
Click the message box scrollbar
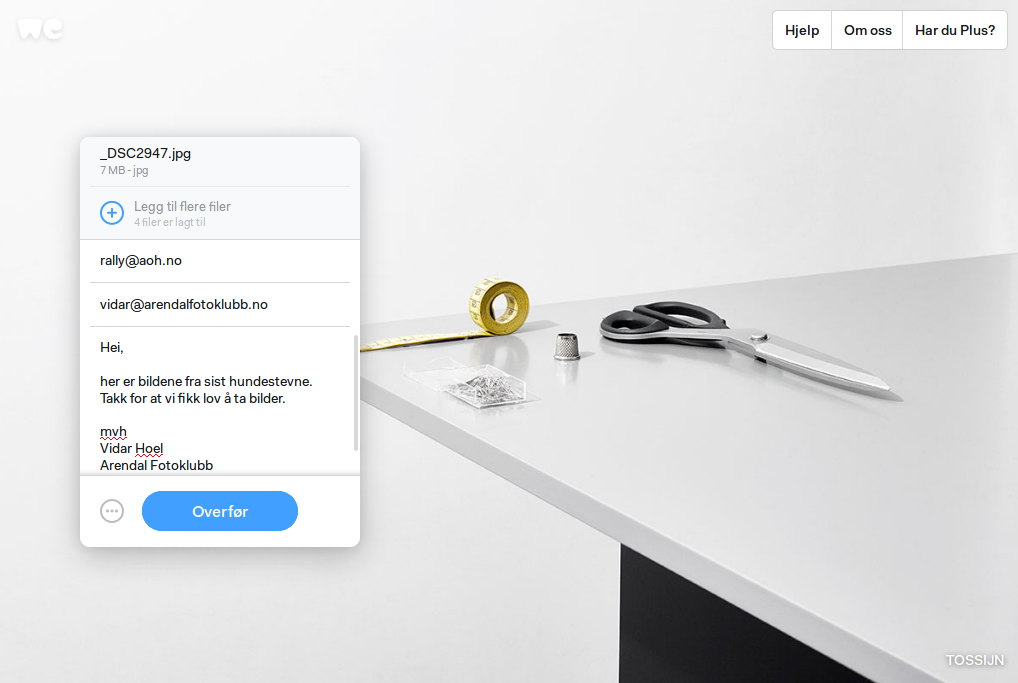coord(356,393)
